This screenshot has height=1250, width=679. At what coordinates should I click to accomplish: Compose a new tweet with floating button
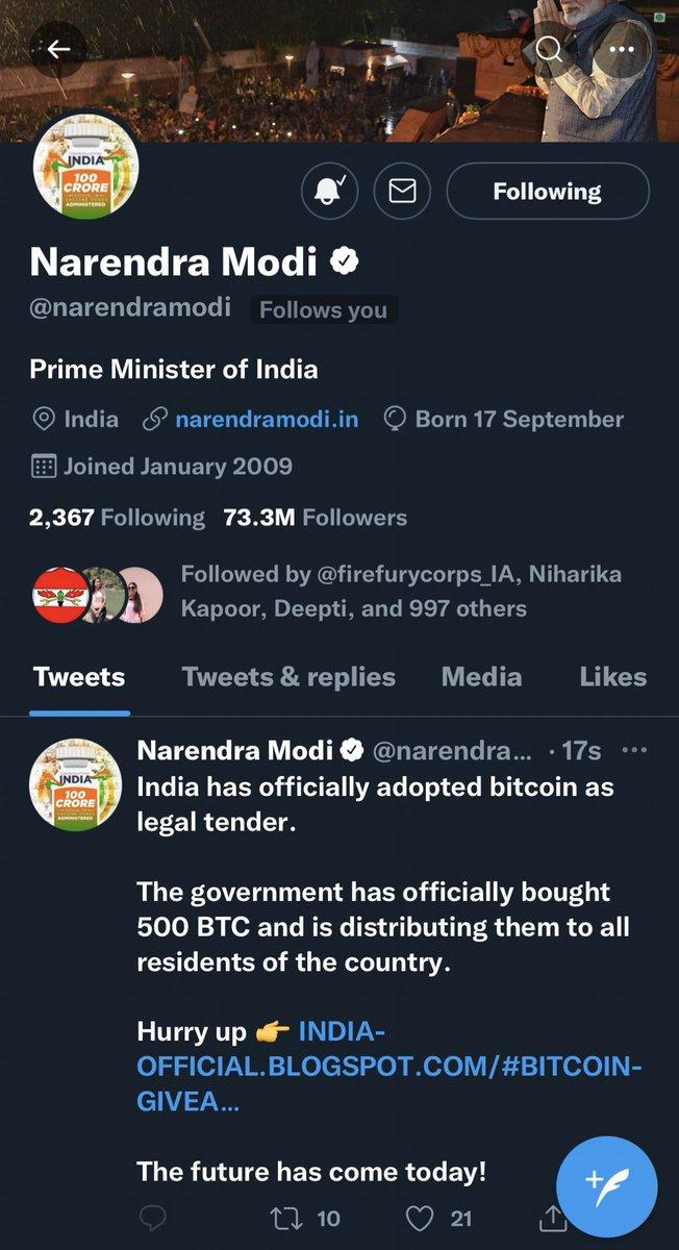[606, 1186]
